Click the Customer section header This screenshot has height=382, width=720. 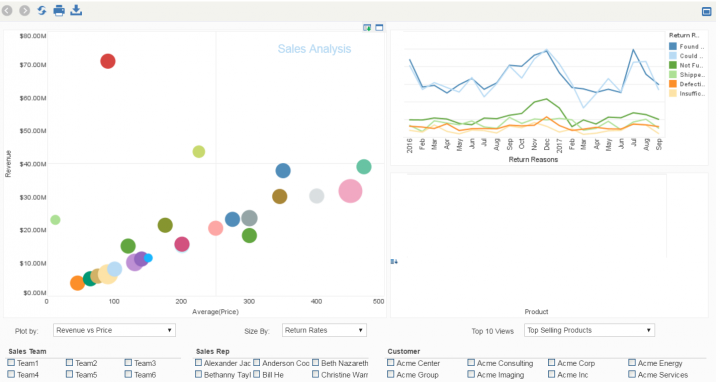(x=404, y=351)
